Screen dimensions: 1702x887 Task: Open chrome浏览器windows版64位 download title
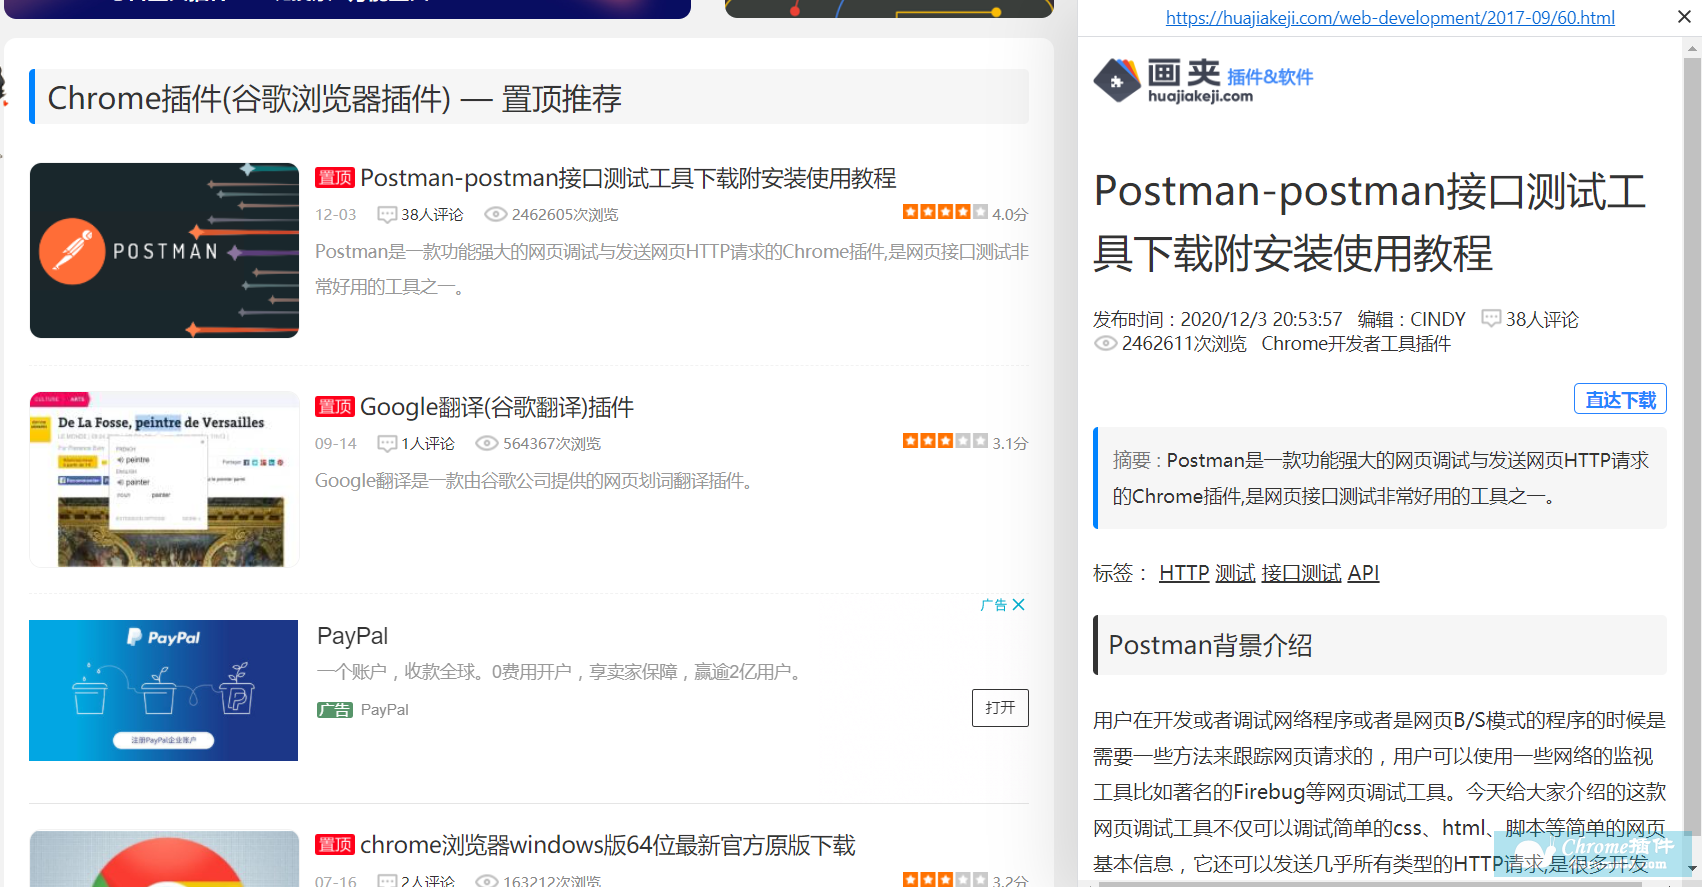[608, 846]
